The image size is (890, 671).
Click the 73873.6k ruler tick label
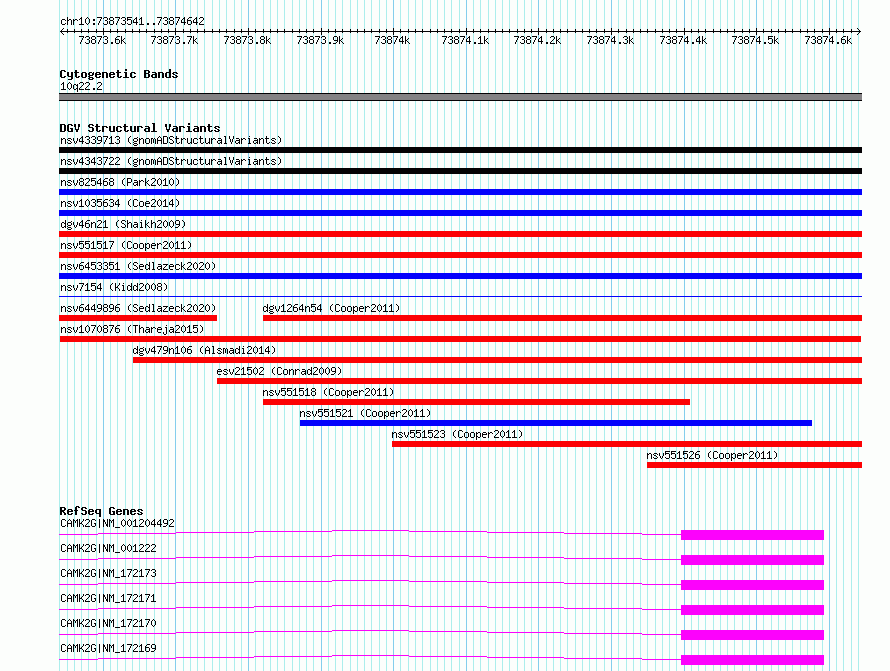point(102,40)
